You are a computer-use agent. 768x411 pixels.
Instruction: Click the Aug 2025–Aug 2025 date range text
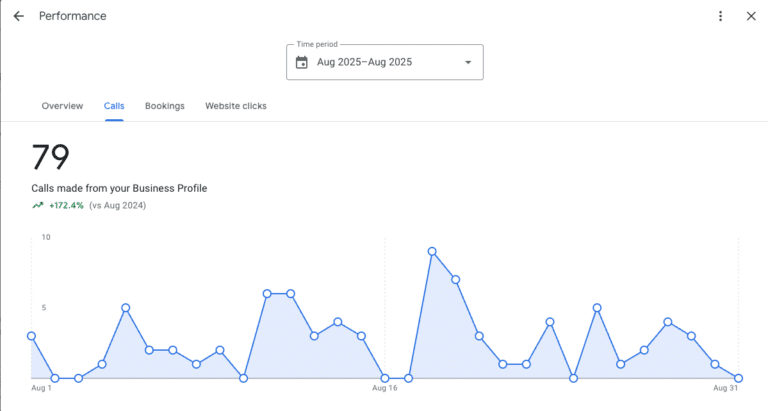tap(364, 63)
